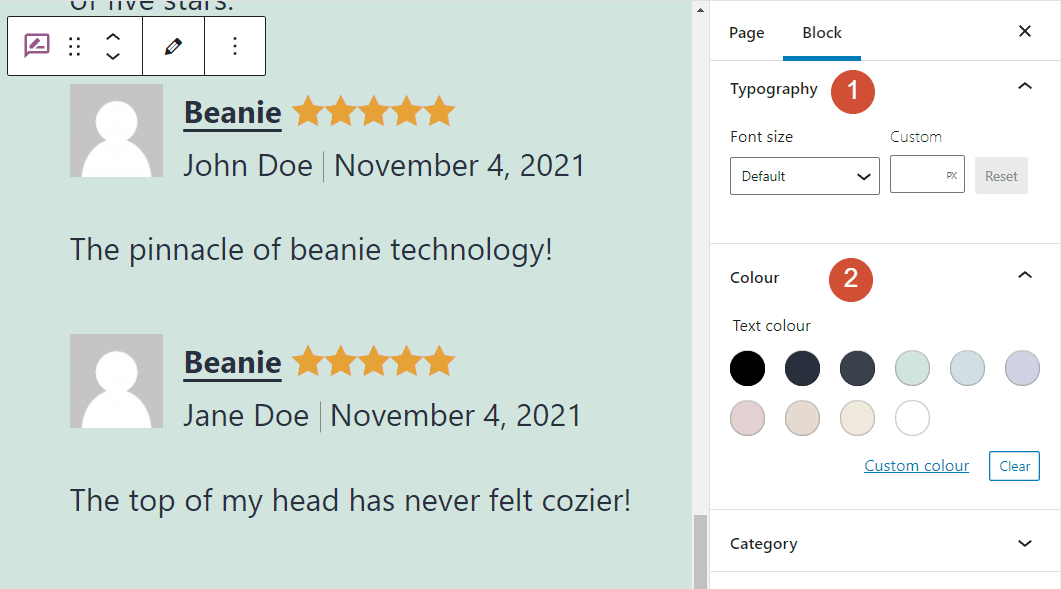Select the black text colour swatch
Screen dimensions: 1061x589
[747, 368]
